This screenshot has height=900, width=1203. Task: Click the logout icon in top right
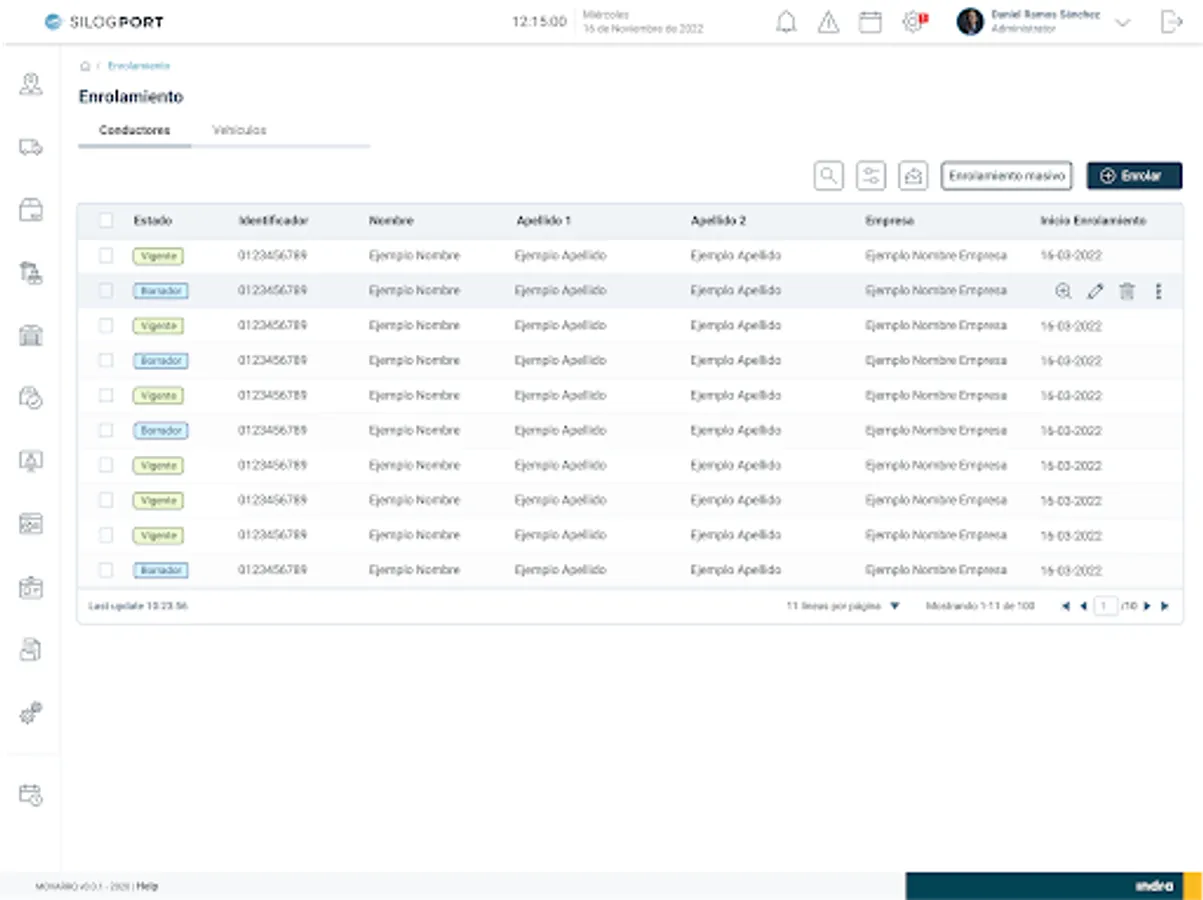(1171, 23)
